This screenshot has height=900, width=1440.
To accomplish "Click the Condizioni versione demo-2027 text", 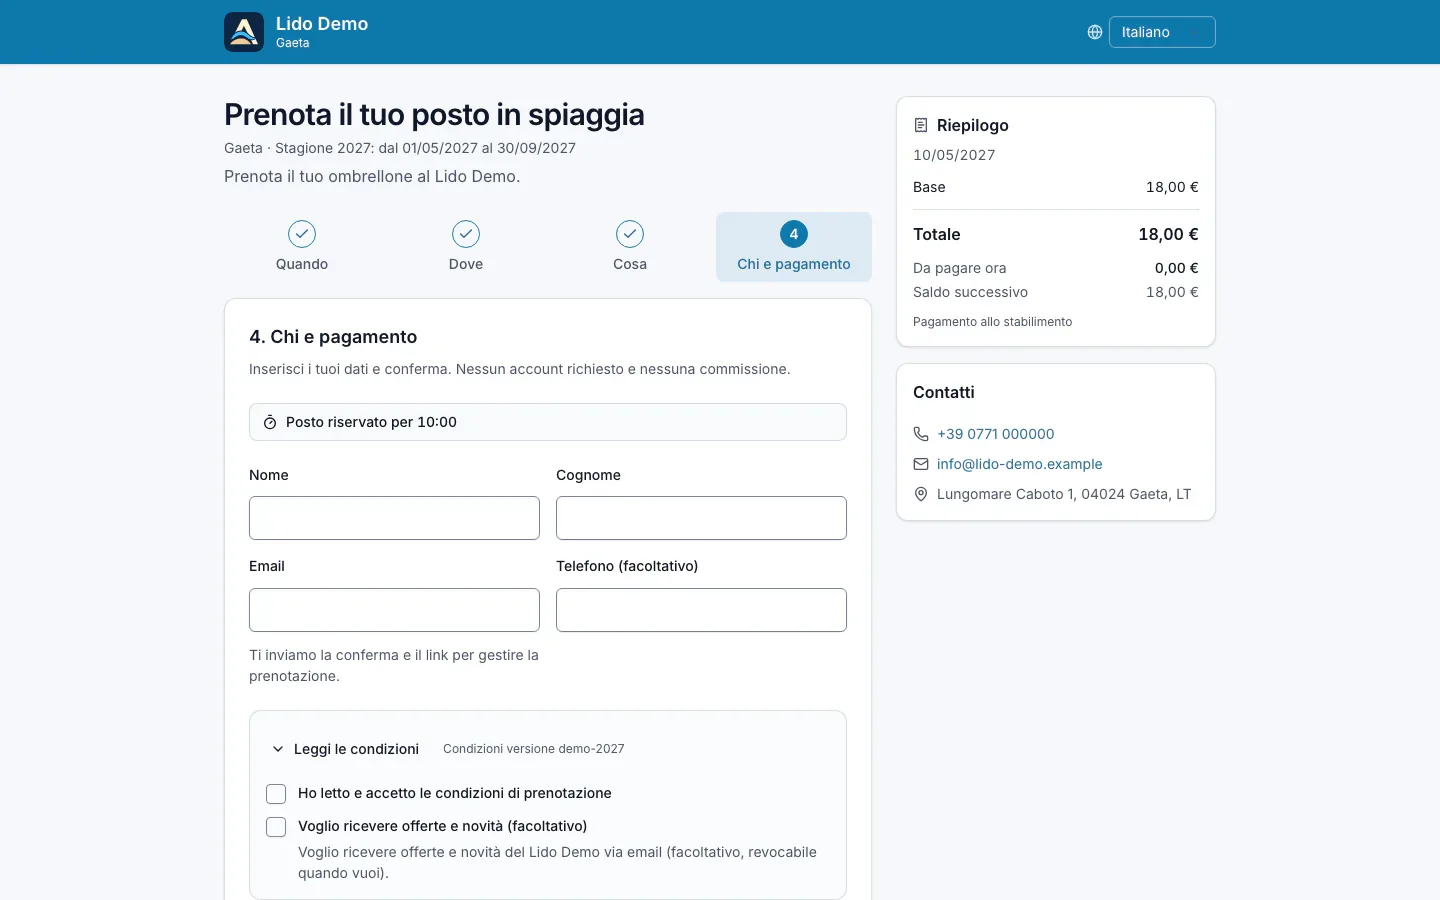I will pyautogui.click(x=534, y=749).
